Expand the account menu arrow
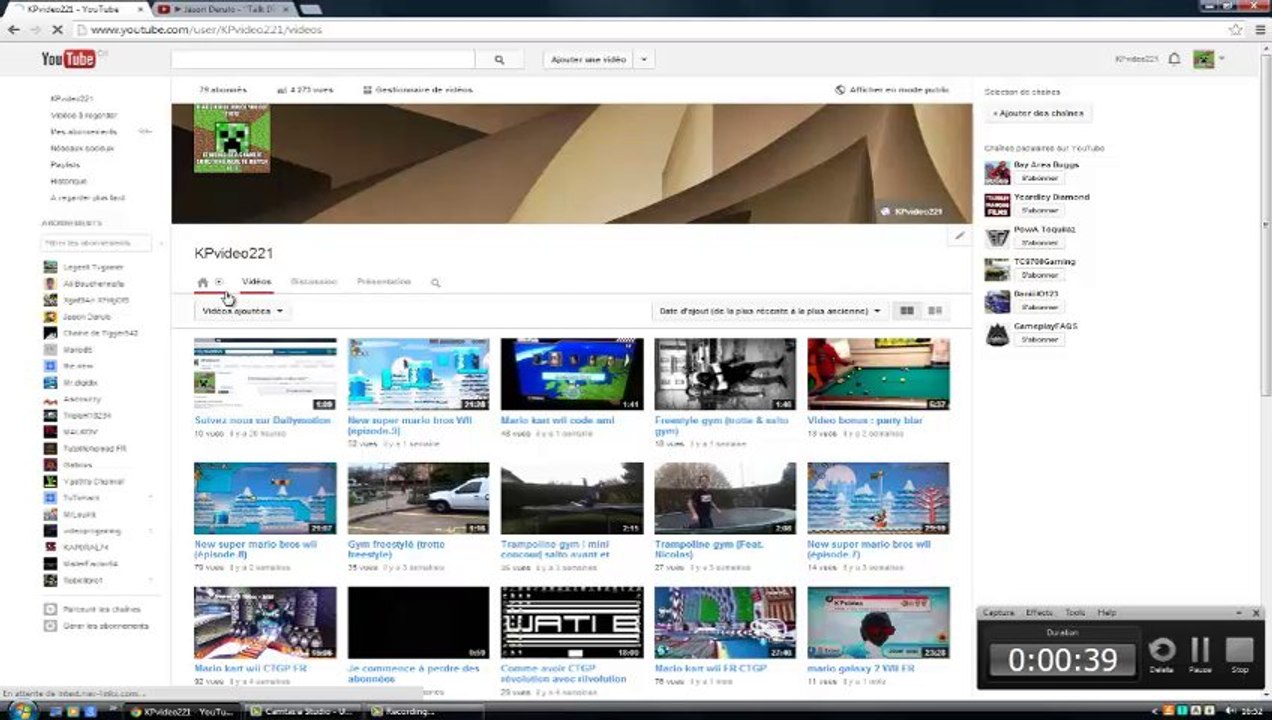This screenshot has width=1272, height=720. coord(1222,60)
